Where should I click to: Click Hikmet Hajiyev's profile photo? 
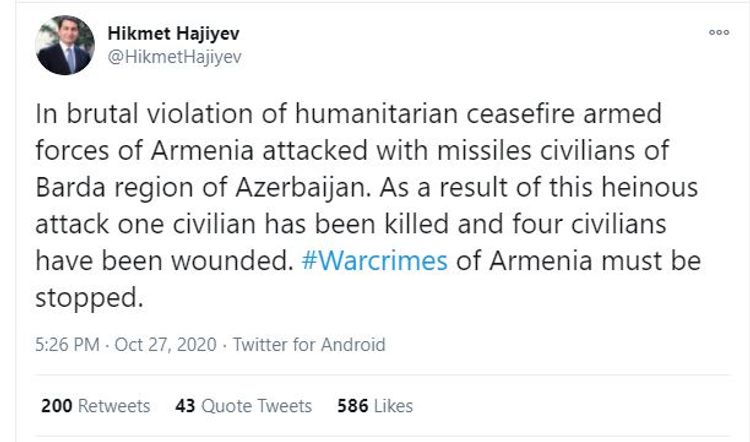64,45
